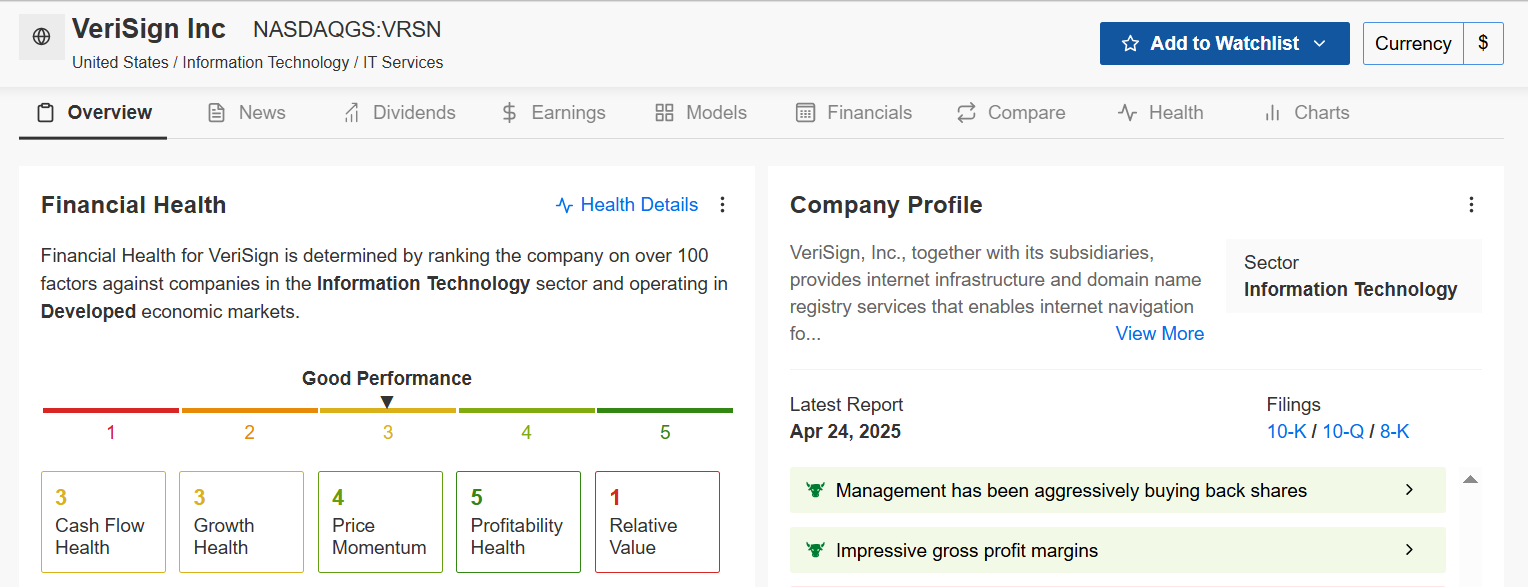Click the star icon in Add to Watchlist
Viewport: 1528px width, 587px height.
coord(1130,44)
